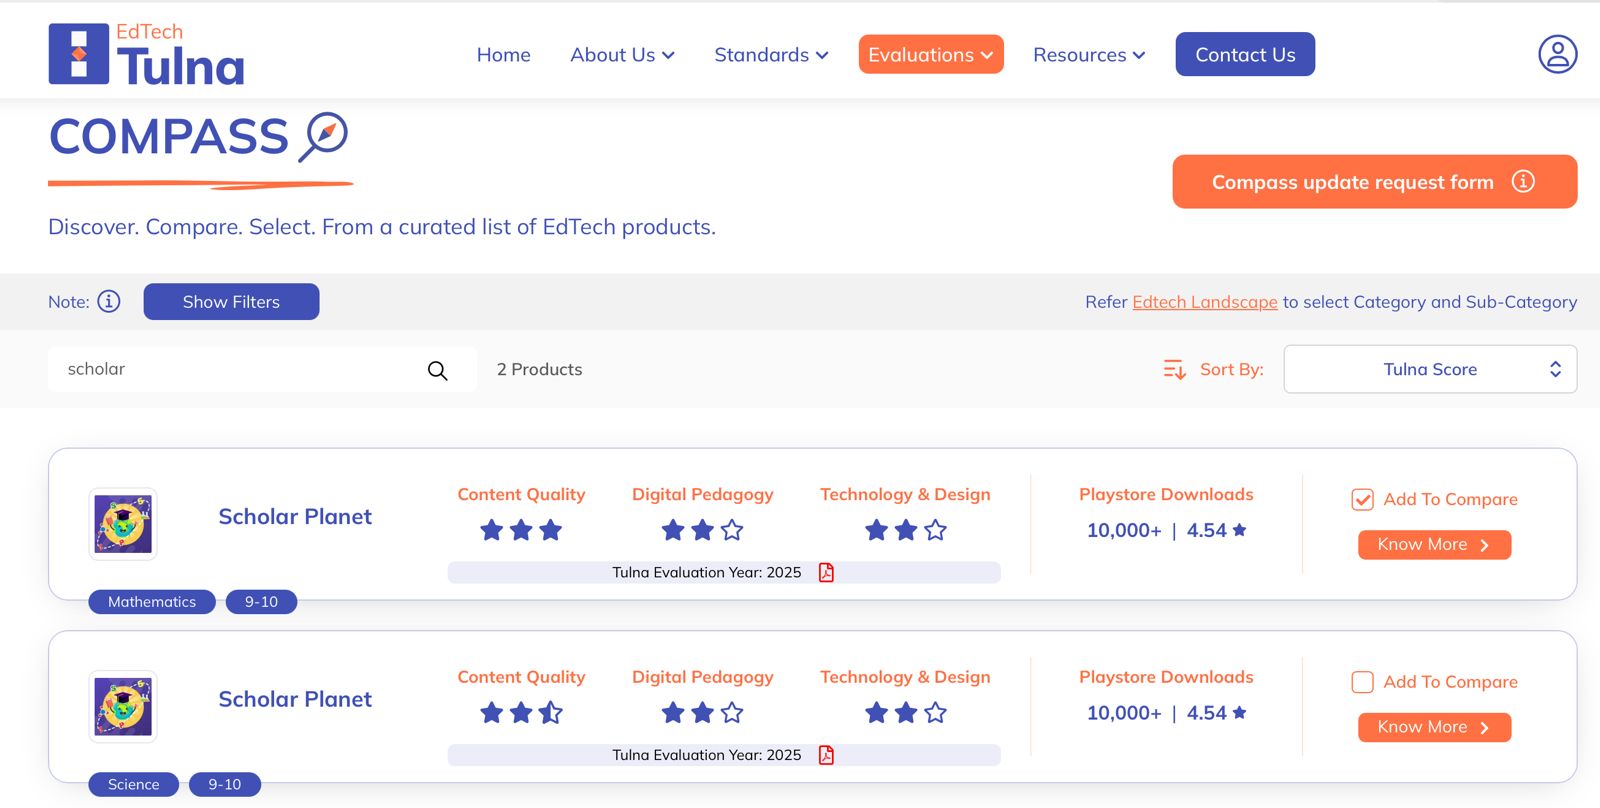Uncheck Add To Compare for Mathematics product
The height and width of the screenshot is (808, 1600).
(1362, 499)
